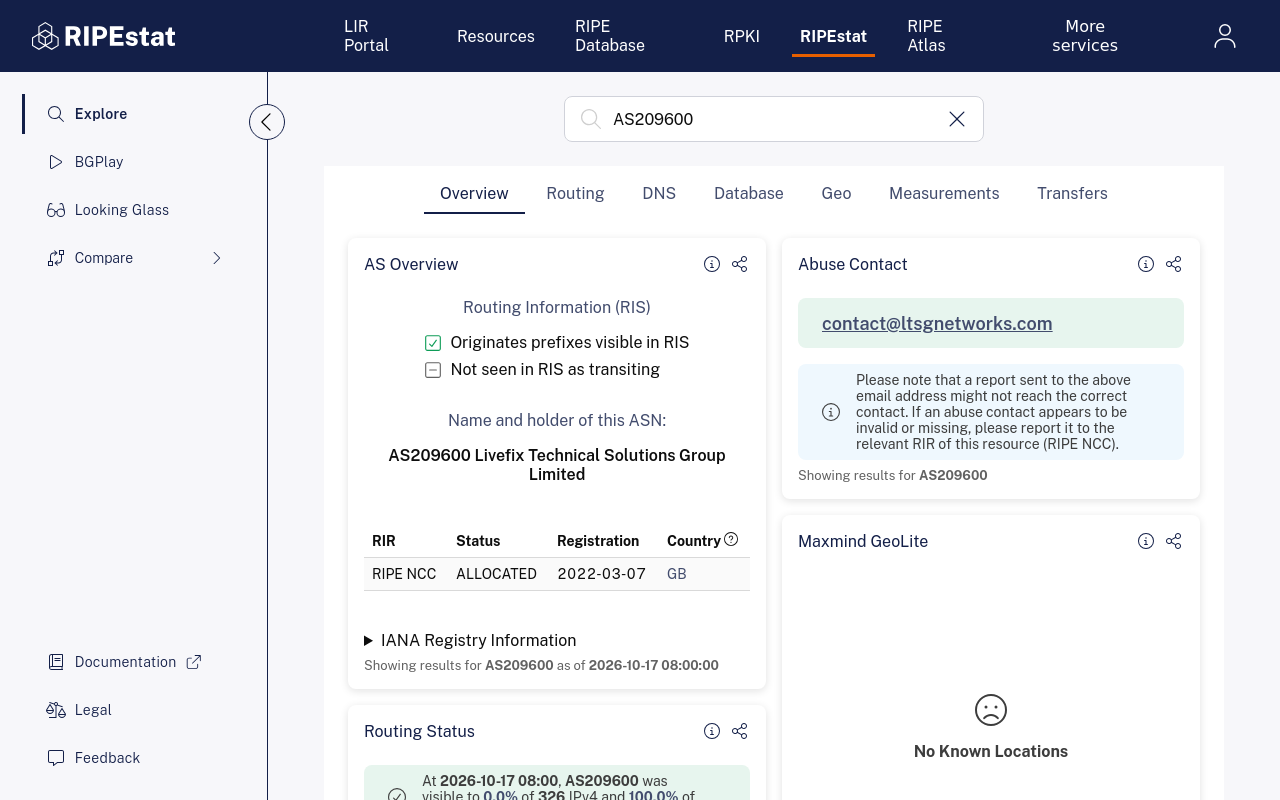Go to RIPE Atlas in the top navigation

[926, 36]
